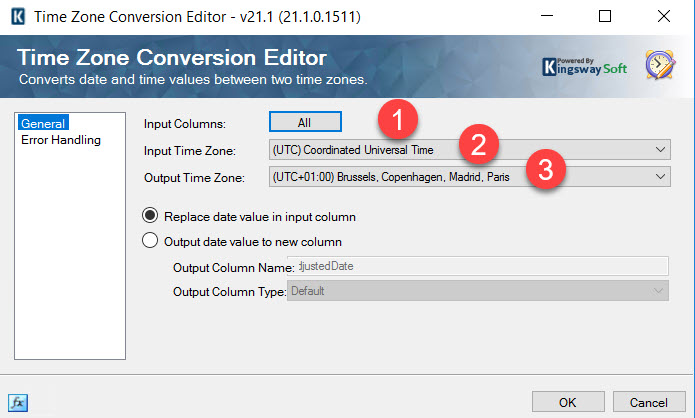Open the Output Column Type dropdown
Image resolution: width=695 pixels, height=418 pixels.
tap(477, 291)
